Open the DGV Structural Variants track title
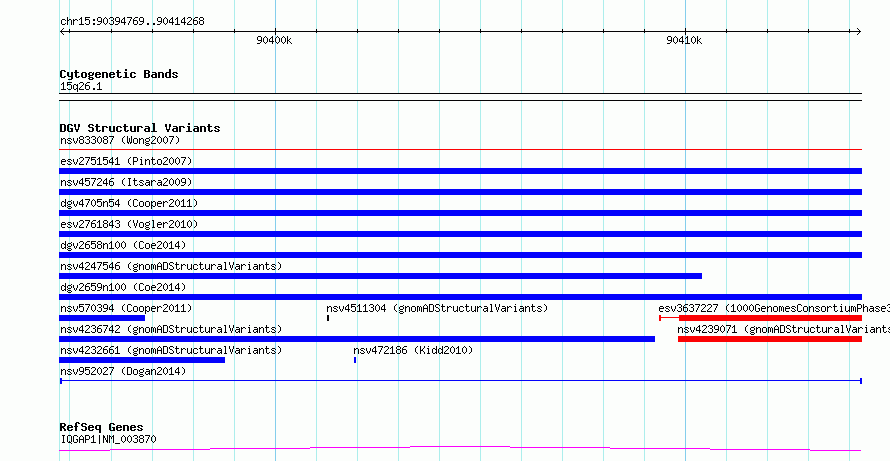 point(140,128)
